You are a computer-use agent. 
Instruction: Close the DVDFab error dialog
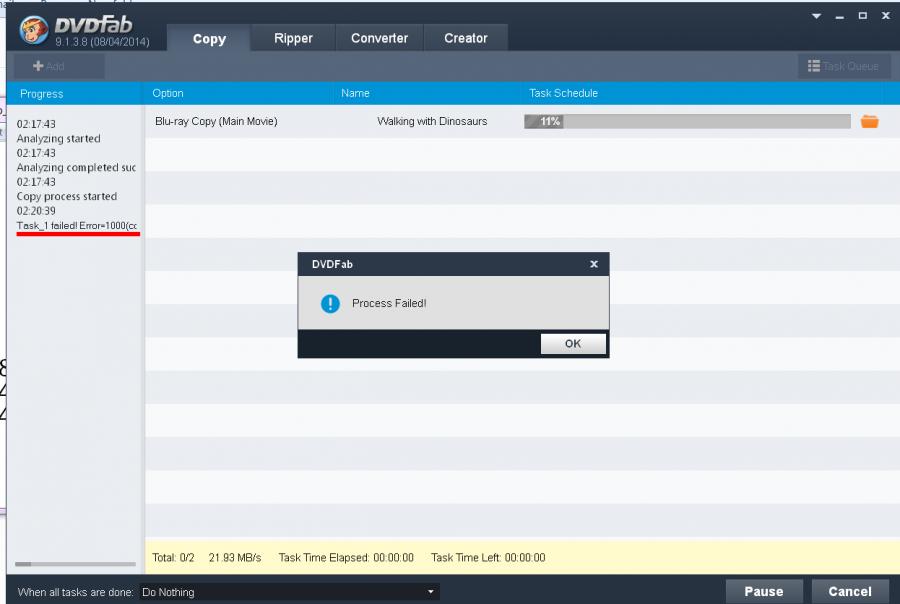coord(594,264)
